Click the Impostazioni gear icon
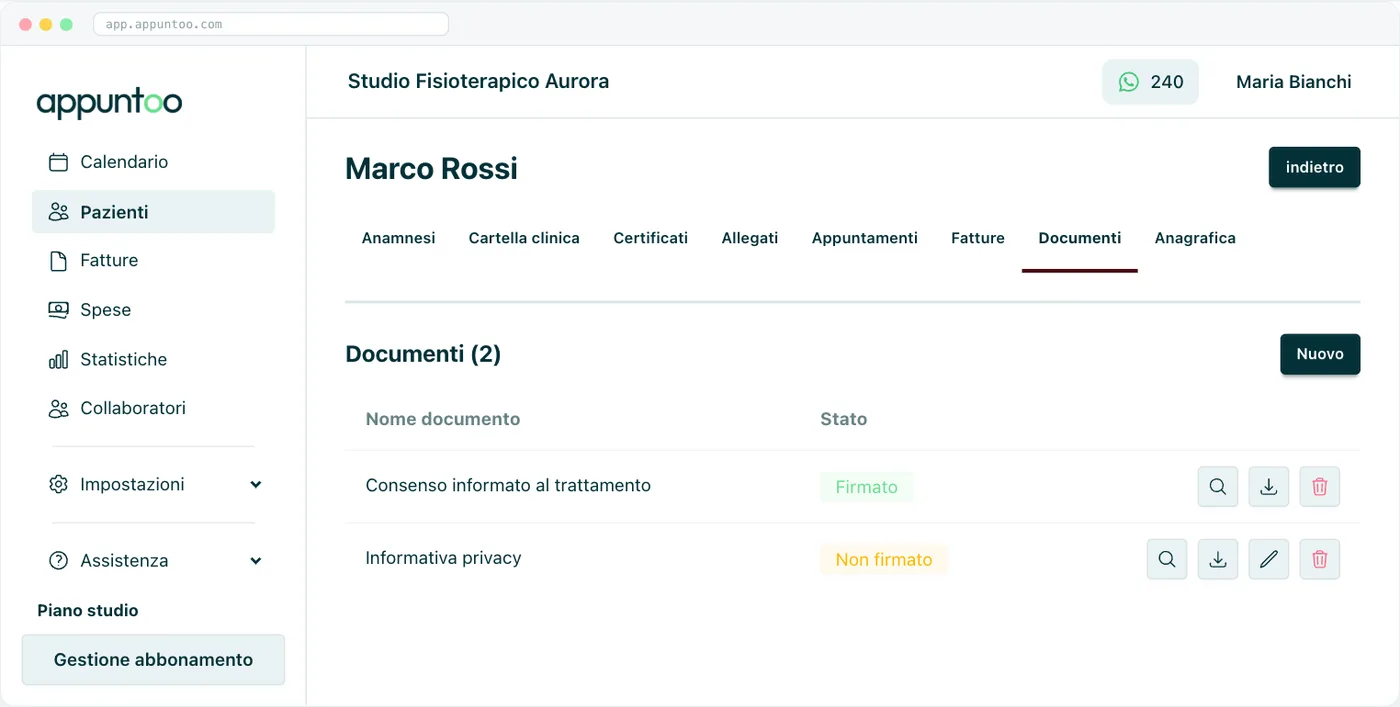Viewport: 1400px width, 707px height. [x=59, y=484]
